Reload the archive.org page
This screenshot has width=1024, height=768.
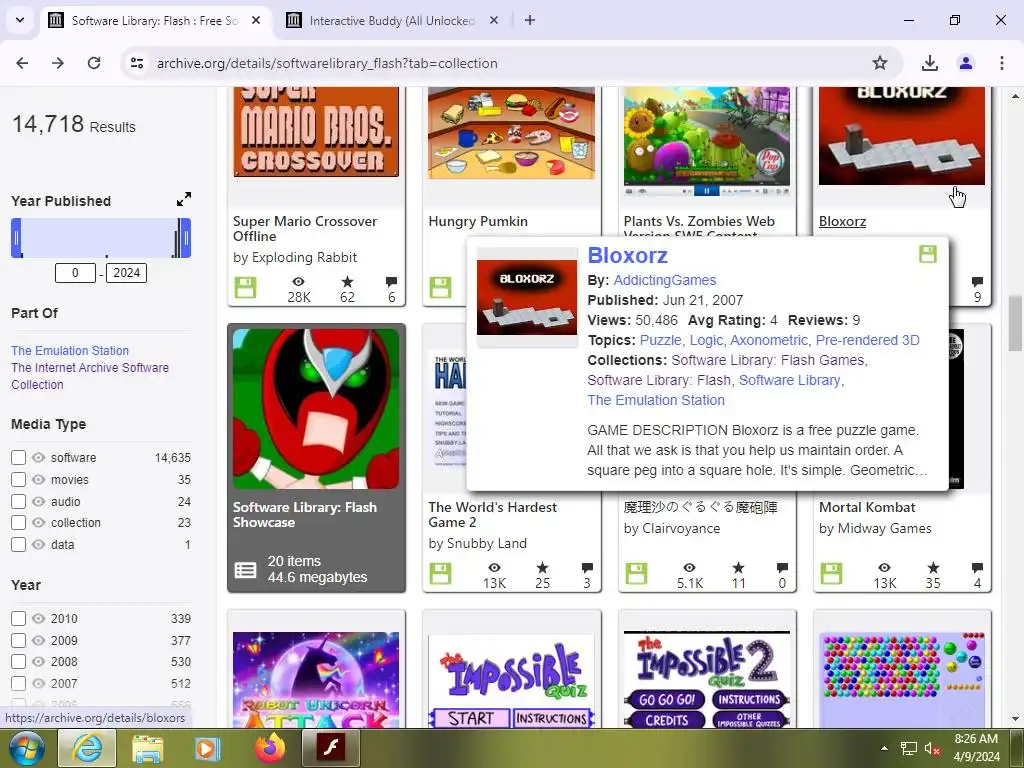94,63
